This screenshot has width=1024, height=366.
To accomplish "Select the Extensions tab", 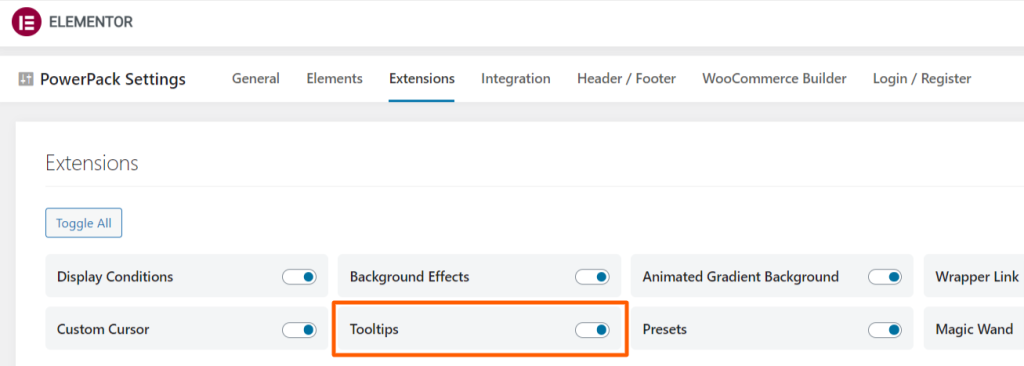I will click(x=422, y=79).
